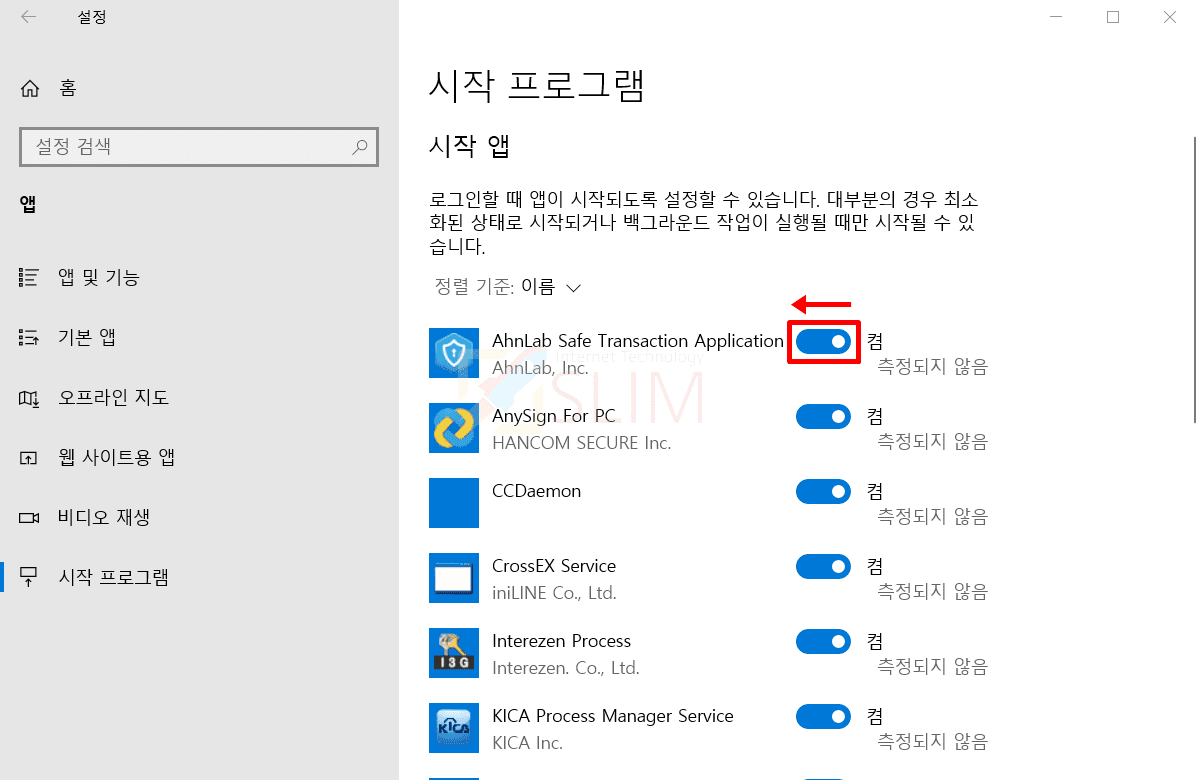Click the vertical scrollbar on right
Image resolution: width=1196 pixels, height=780 pixels.
click(1193, 279)
